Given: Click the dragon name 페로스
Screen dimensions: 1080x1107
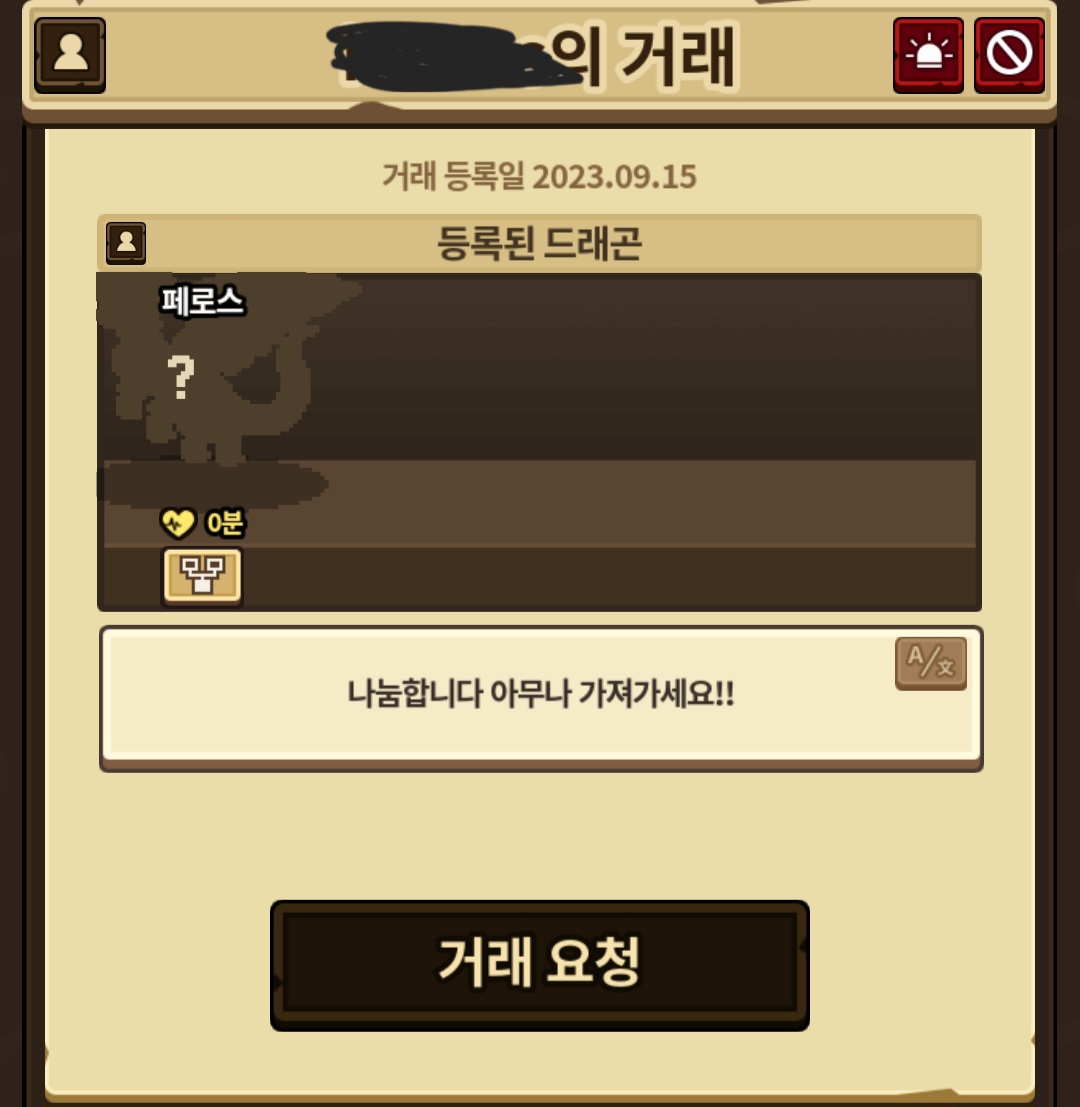Looking at the screenshot, I should pyautogui.click(x=203, y=301).
